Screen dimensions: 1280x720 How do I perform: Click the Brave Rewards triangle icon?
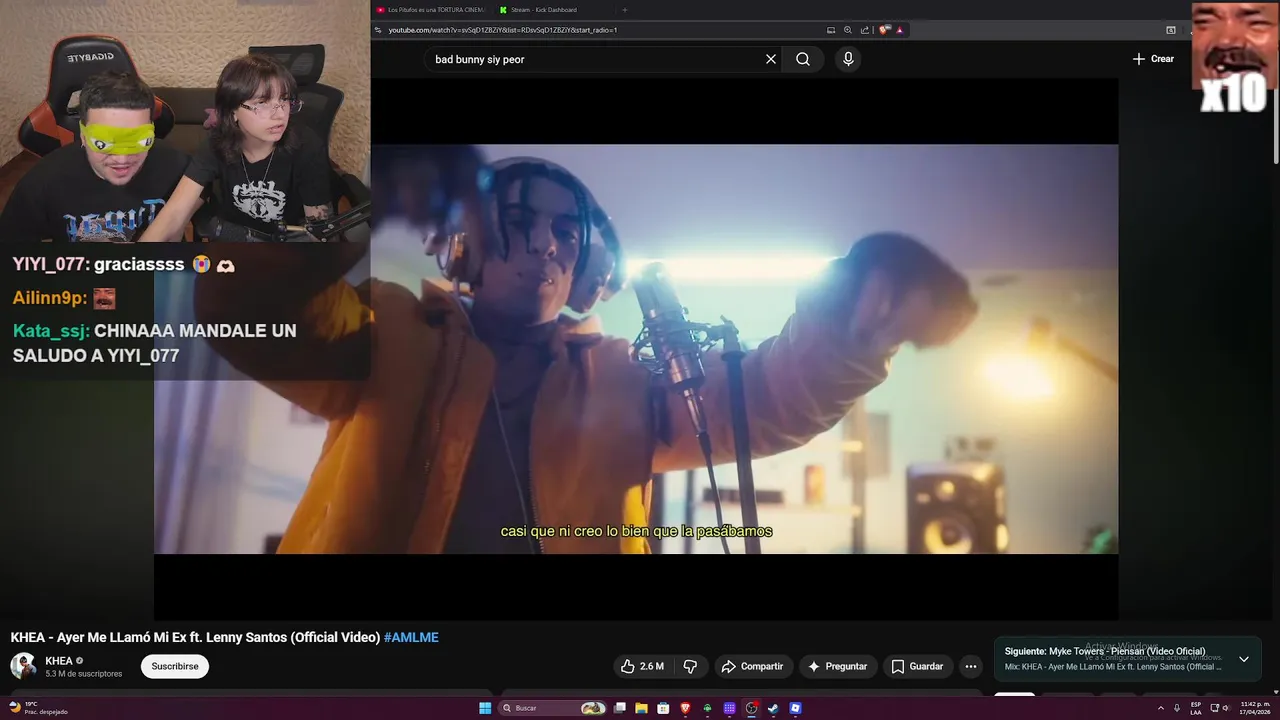[899, 30]
